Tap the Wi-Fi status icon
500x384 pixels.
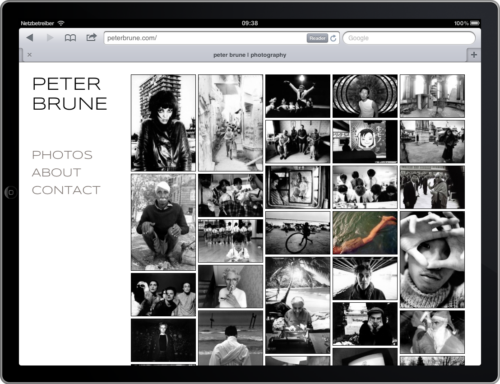coord(61,23)
